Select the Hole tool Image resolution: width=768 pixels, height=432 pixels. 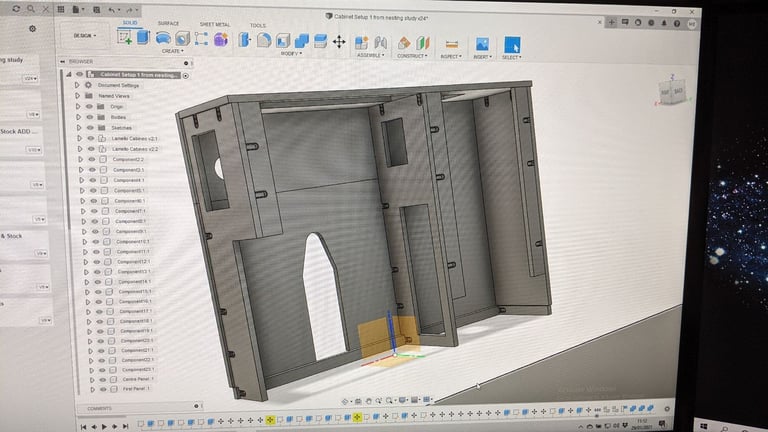click(182, 38)
